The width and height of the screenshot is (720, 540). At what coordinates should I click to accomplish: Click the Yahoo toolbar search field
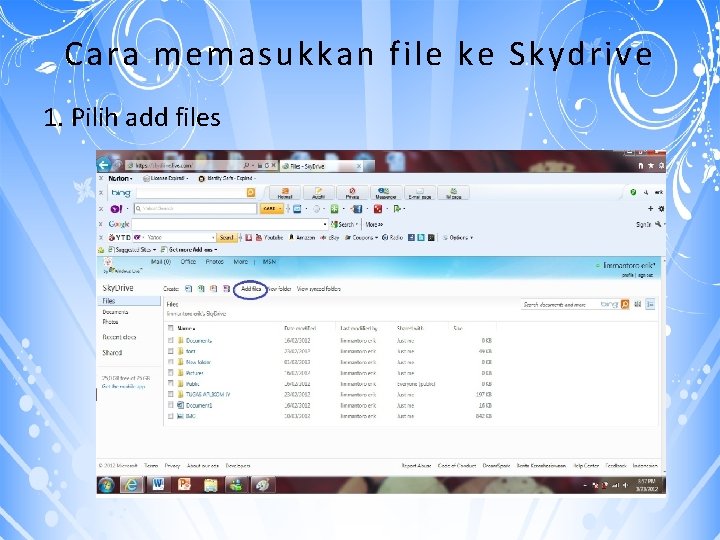(195, 208)
